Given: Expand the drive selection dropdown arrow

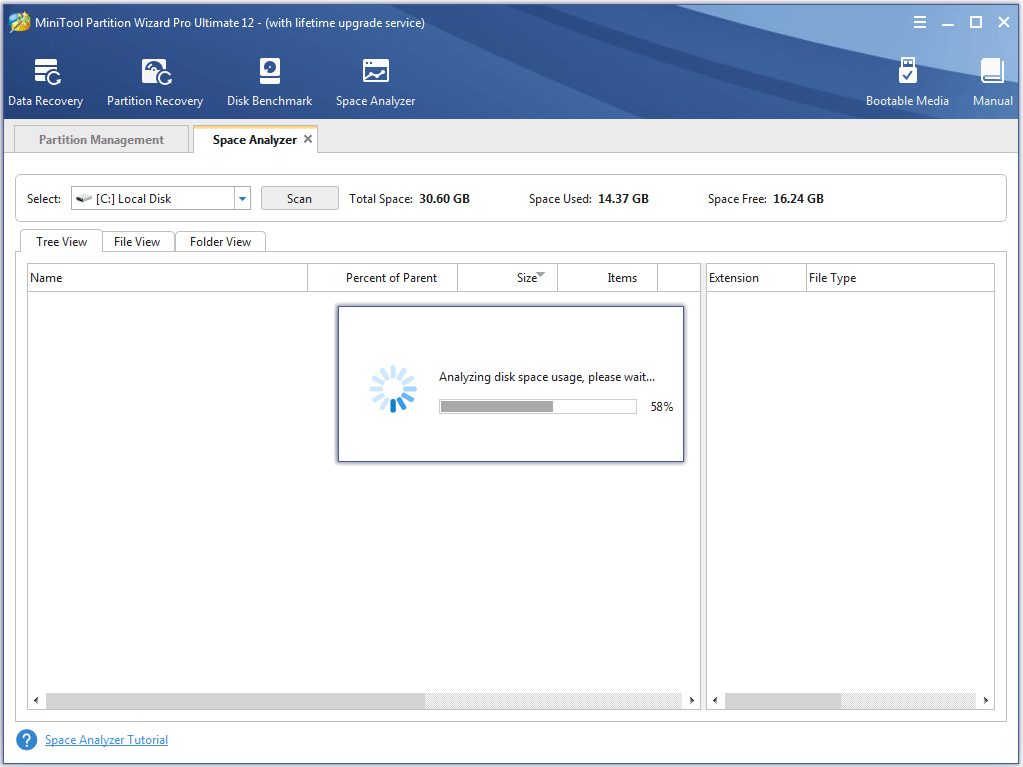Looking at the screenshot, I should pos(243,198).
